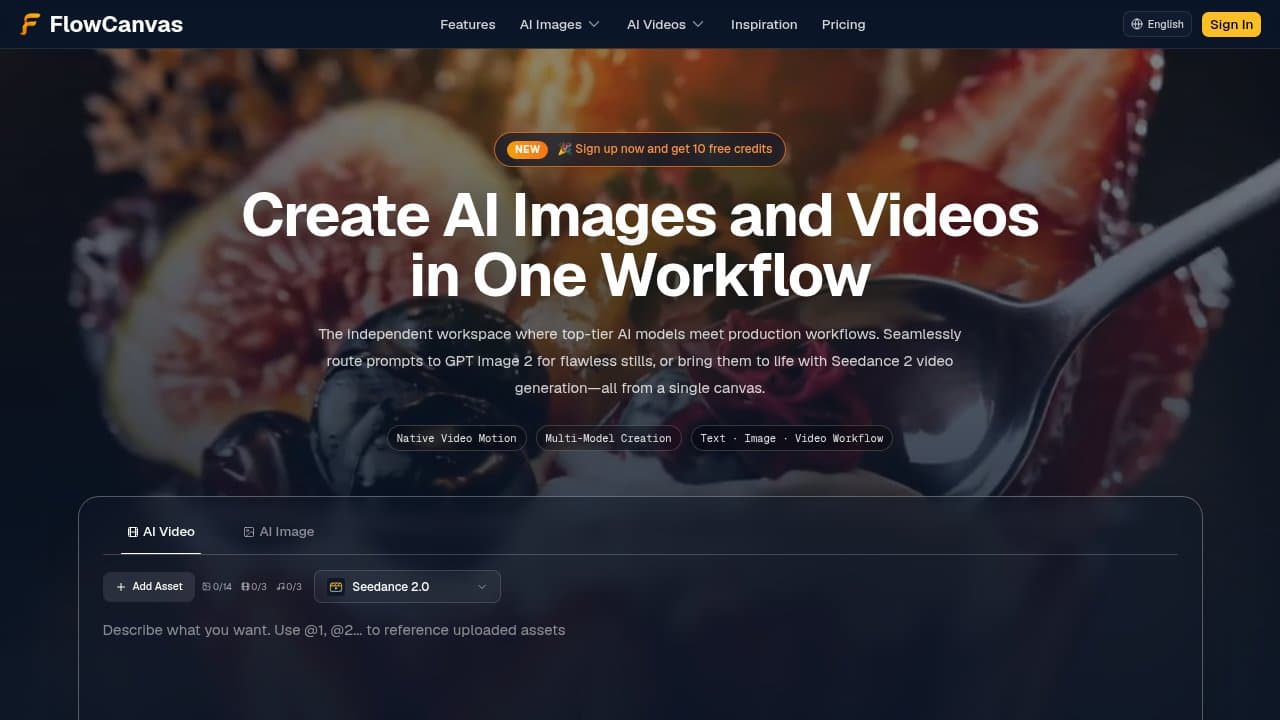Click the FlowCanvas brand name
Viewport: 1280px width, 720px height.
coord(116,24)
